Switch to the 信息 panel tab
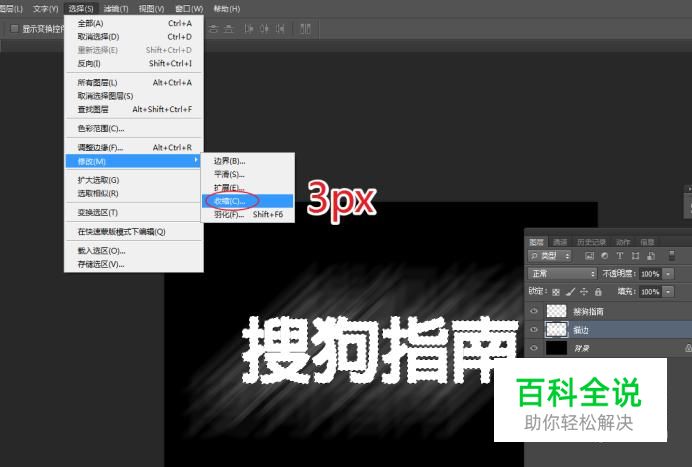The image size is (692, 467). click(647, 242)
